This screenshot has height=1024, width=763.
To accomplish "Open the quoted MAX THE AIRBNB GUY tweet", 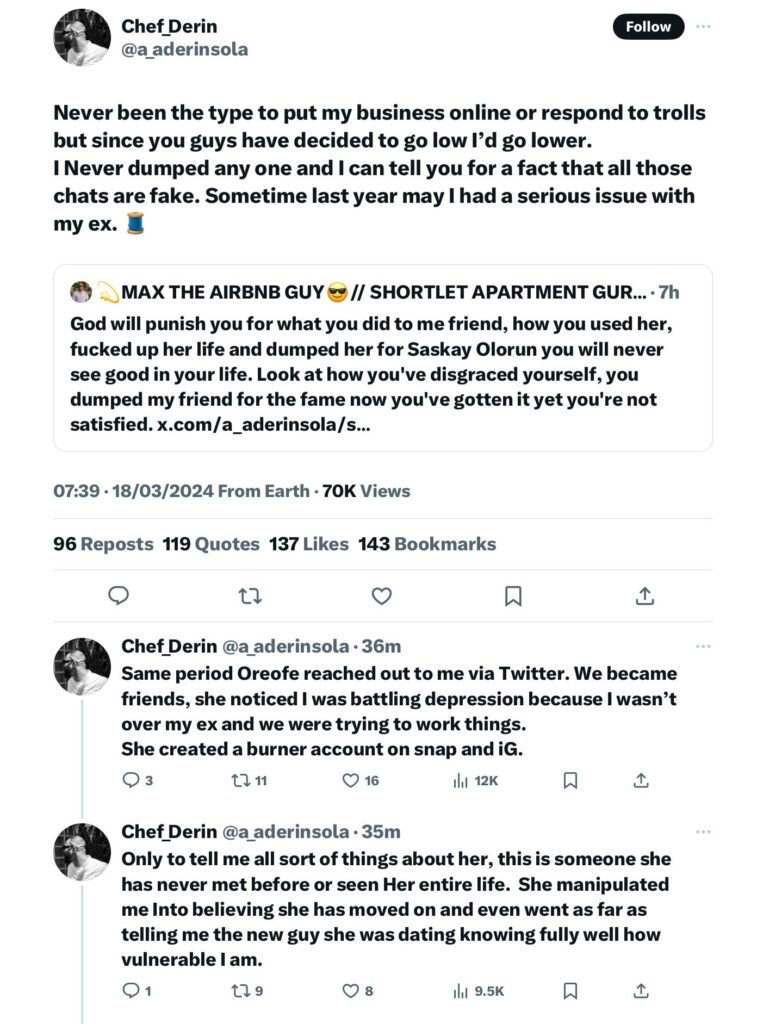I will [x=382, y=358].
